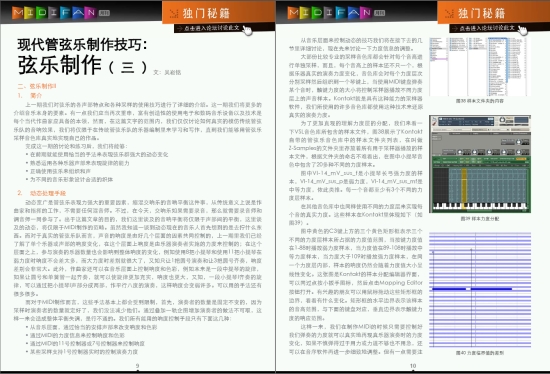Click the dark blue note bar in piano roll
Screen dimensions: 550x374
472,289
